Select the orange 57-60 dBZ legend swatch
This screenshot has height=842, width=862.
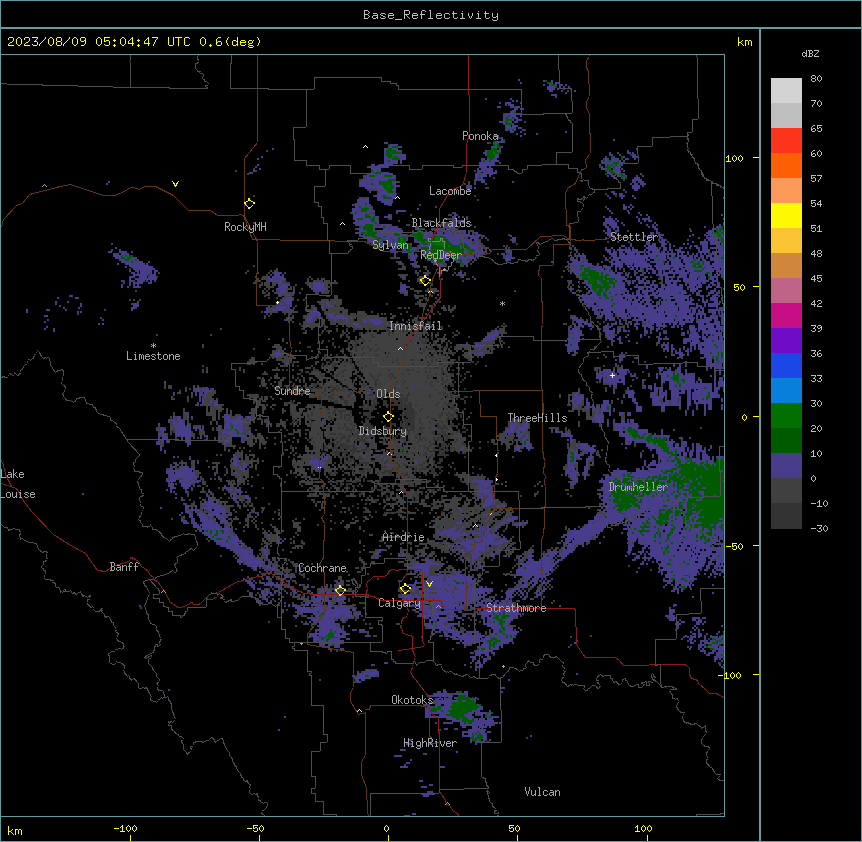786,166
